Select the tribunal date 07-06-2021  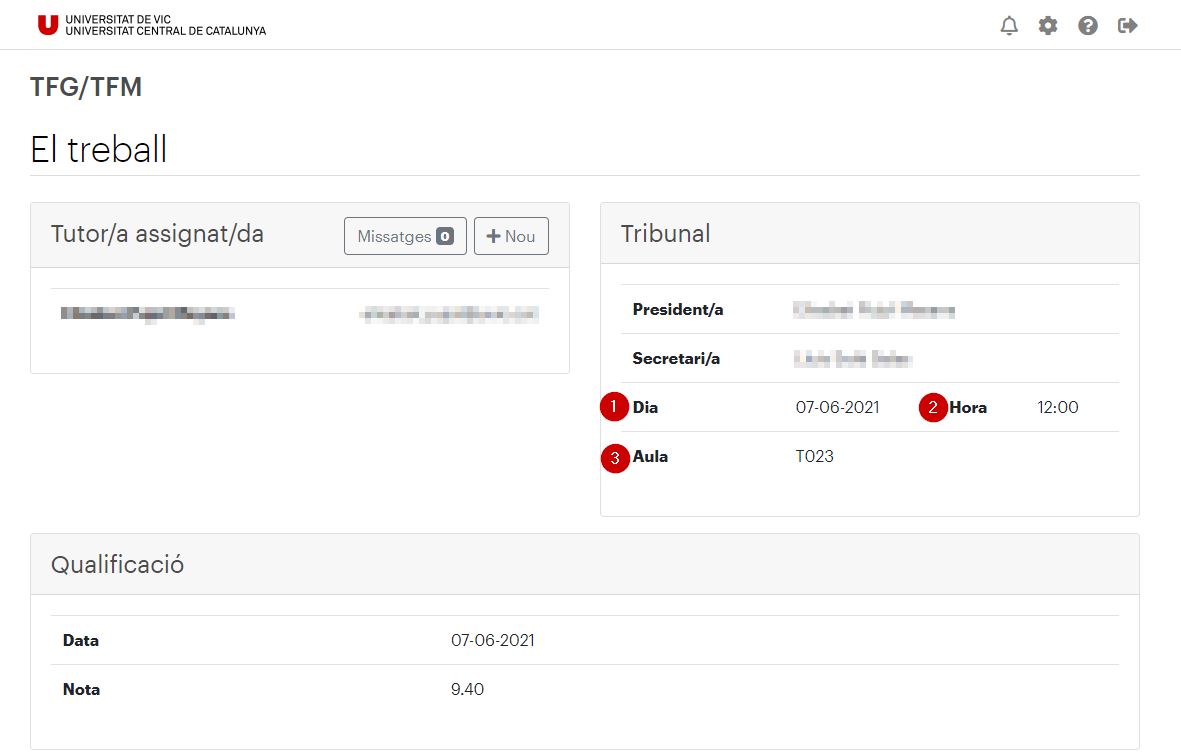point(838,407)
